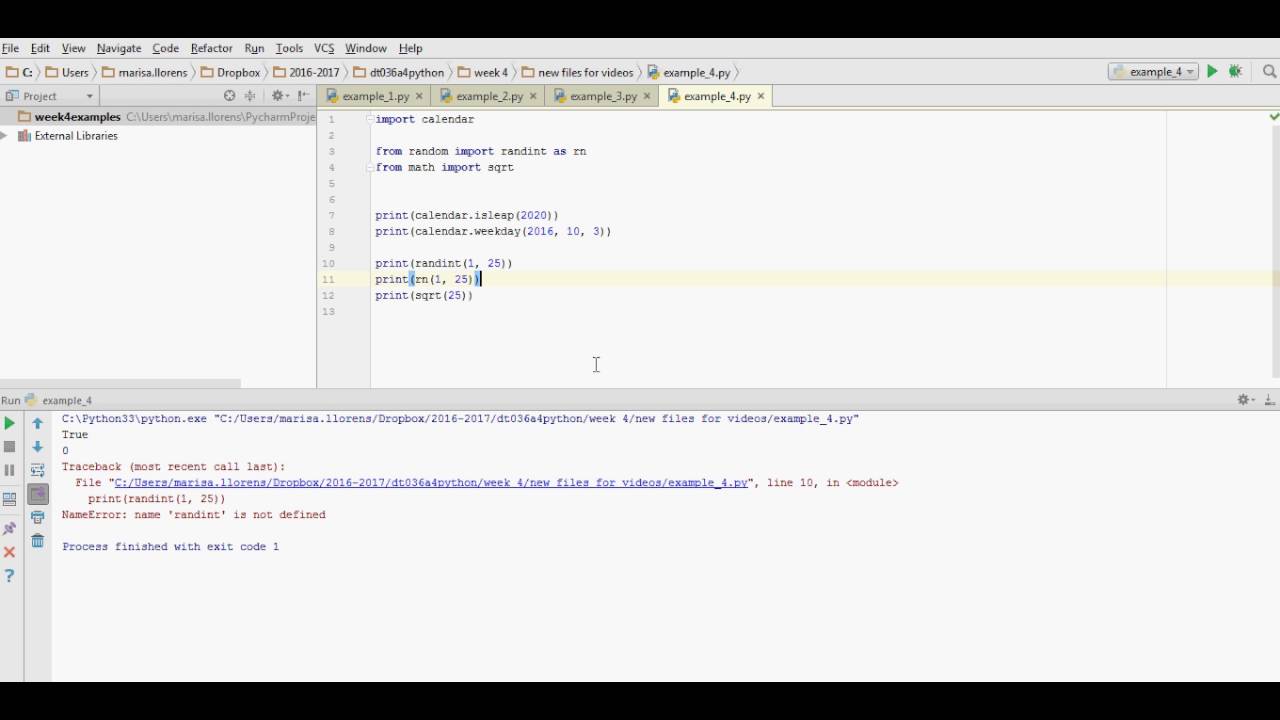Image resolution: width=1280 pixels, height=720 pixels.
Task: Click scroll from source icon in Project panel
Action: (230, 96)
